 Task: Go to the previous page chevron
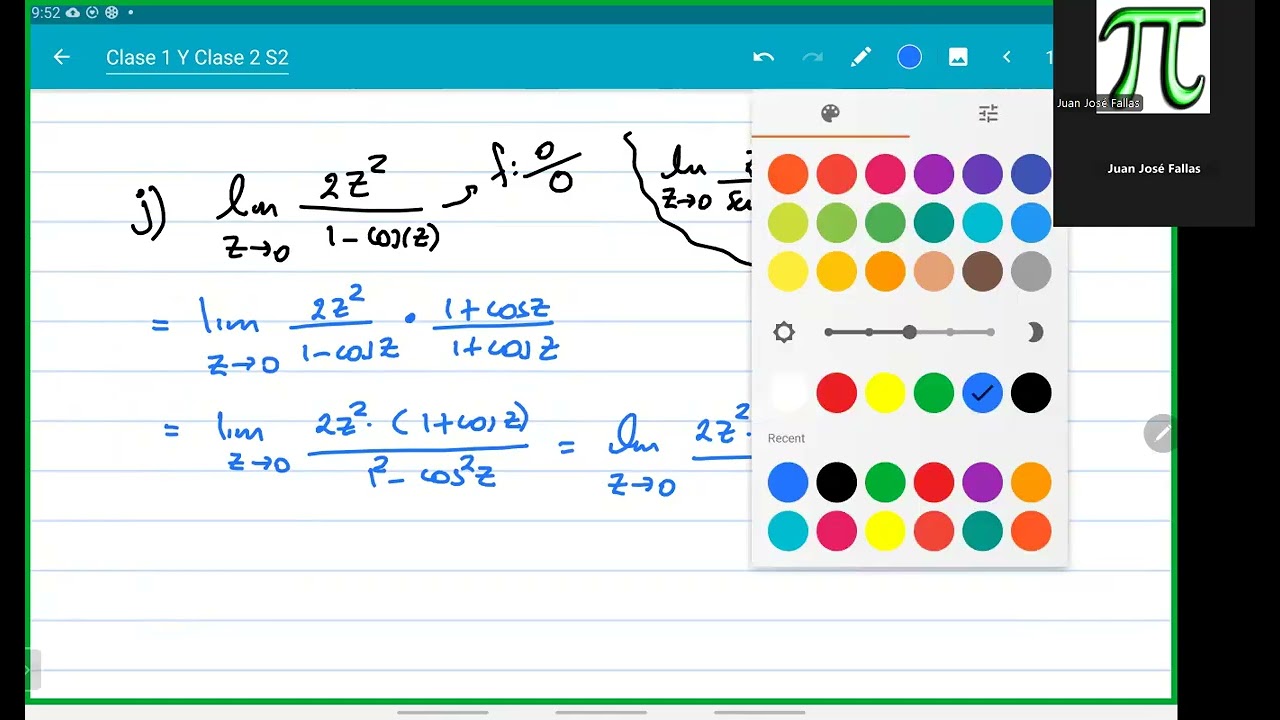[1007, 57]
